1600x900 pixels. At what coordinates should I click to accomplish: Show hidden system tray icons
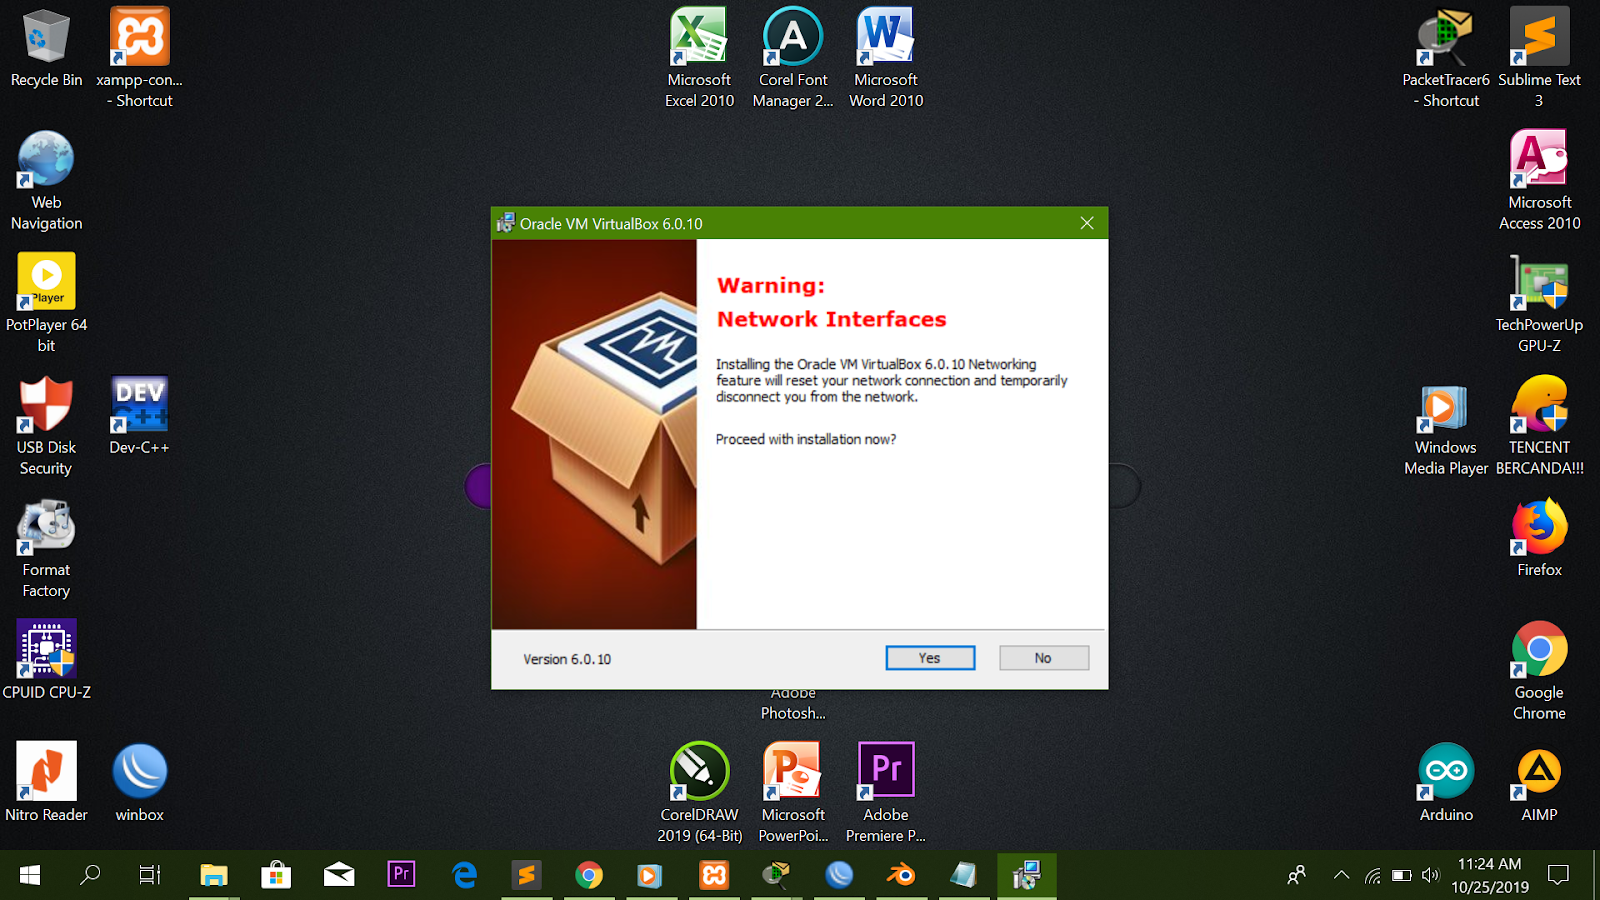(x=1341, y=876)
